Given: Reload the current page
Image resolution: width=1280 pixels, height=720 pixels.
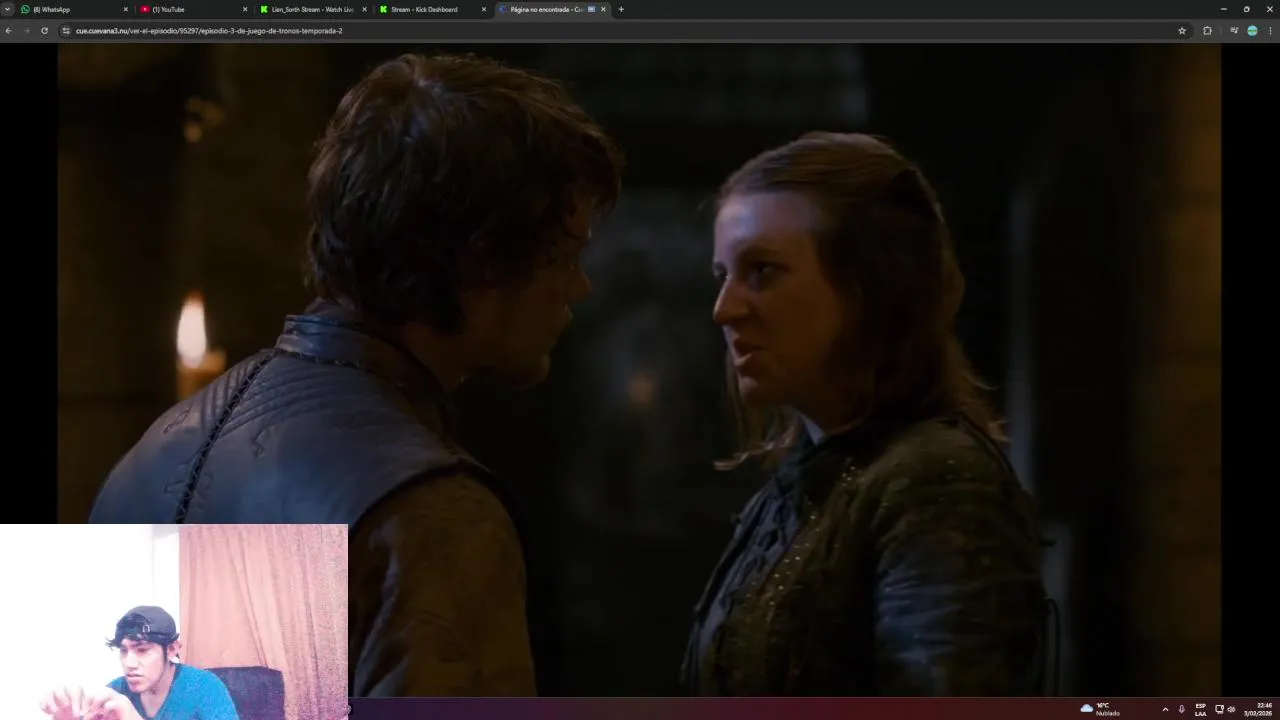Looking at the screenshot, I should point(44,30).
